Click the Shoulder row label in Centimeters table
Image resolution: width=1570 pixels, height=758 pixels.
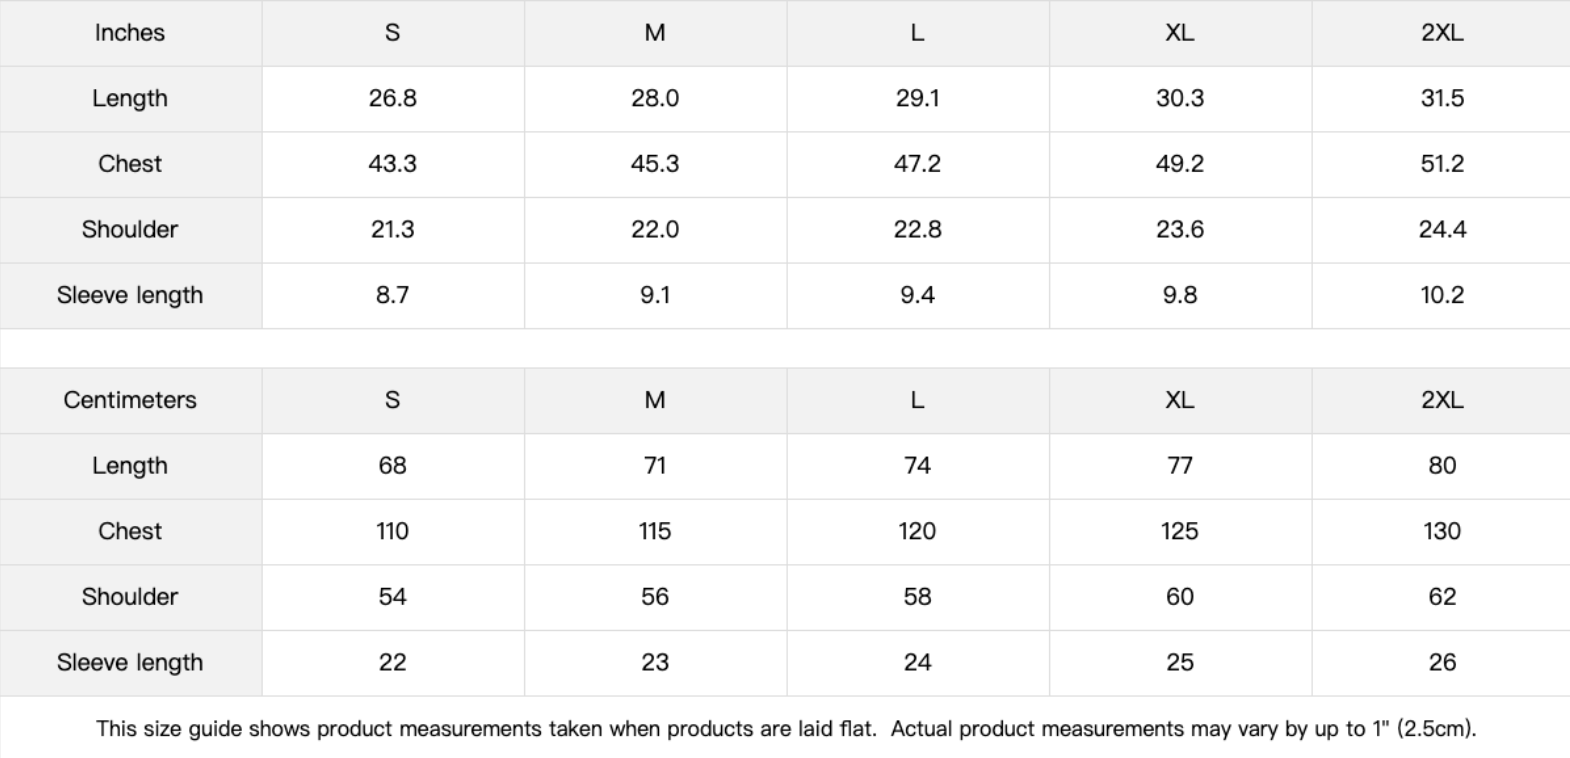click(x=130, y=597)
